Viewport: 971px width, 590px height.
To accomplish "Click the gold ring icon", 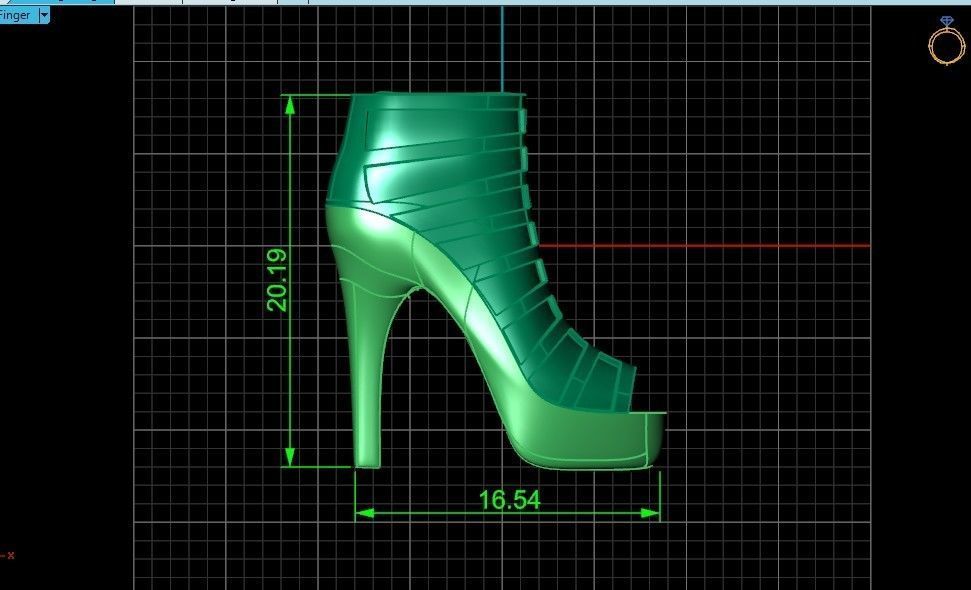I will click(x=946, y=41).
